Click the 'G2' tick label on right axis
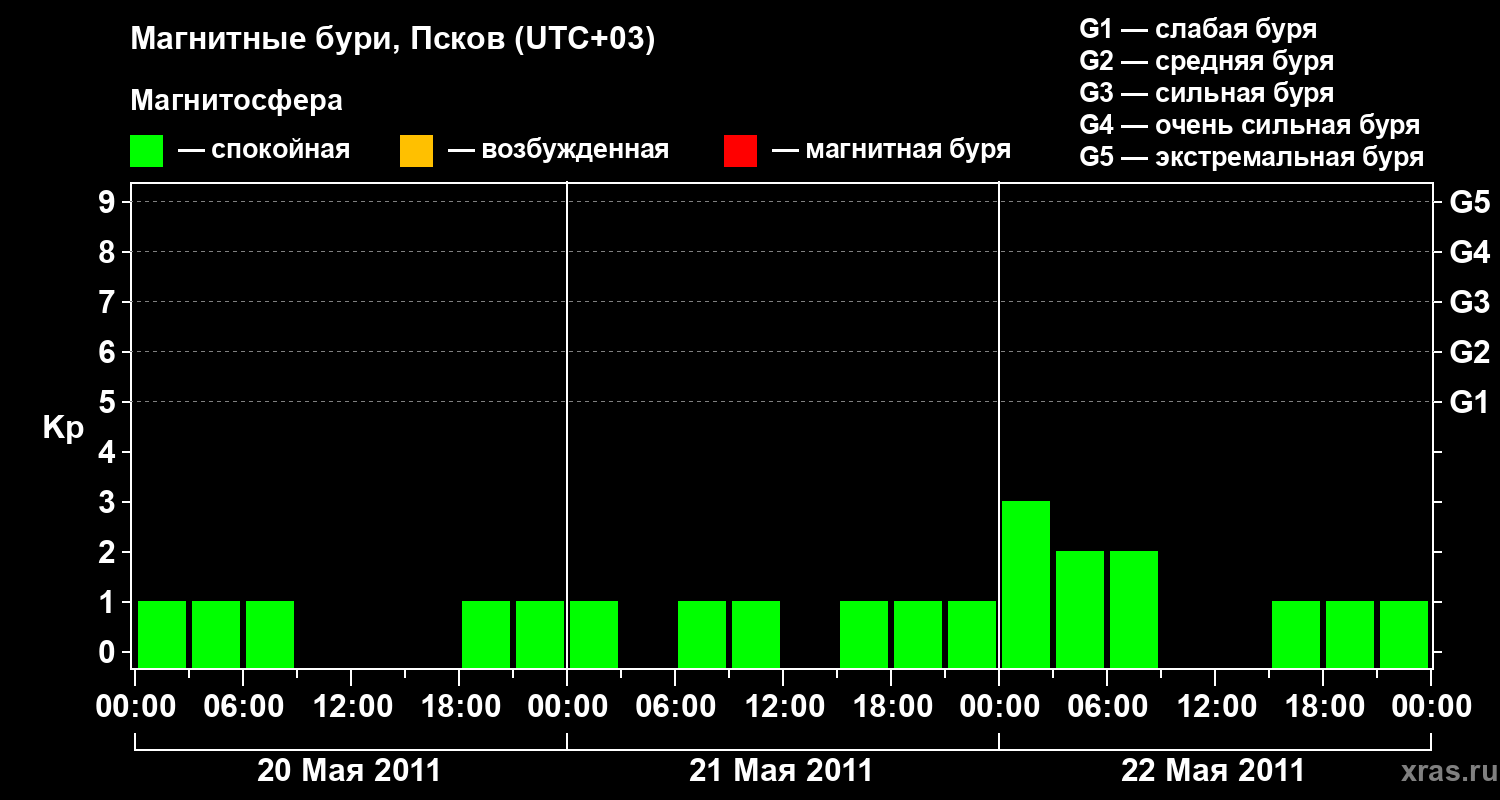This screenshot has height=800, width=1500. [x=1469, y=352]
